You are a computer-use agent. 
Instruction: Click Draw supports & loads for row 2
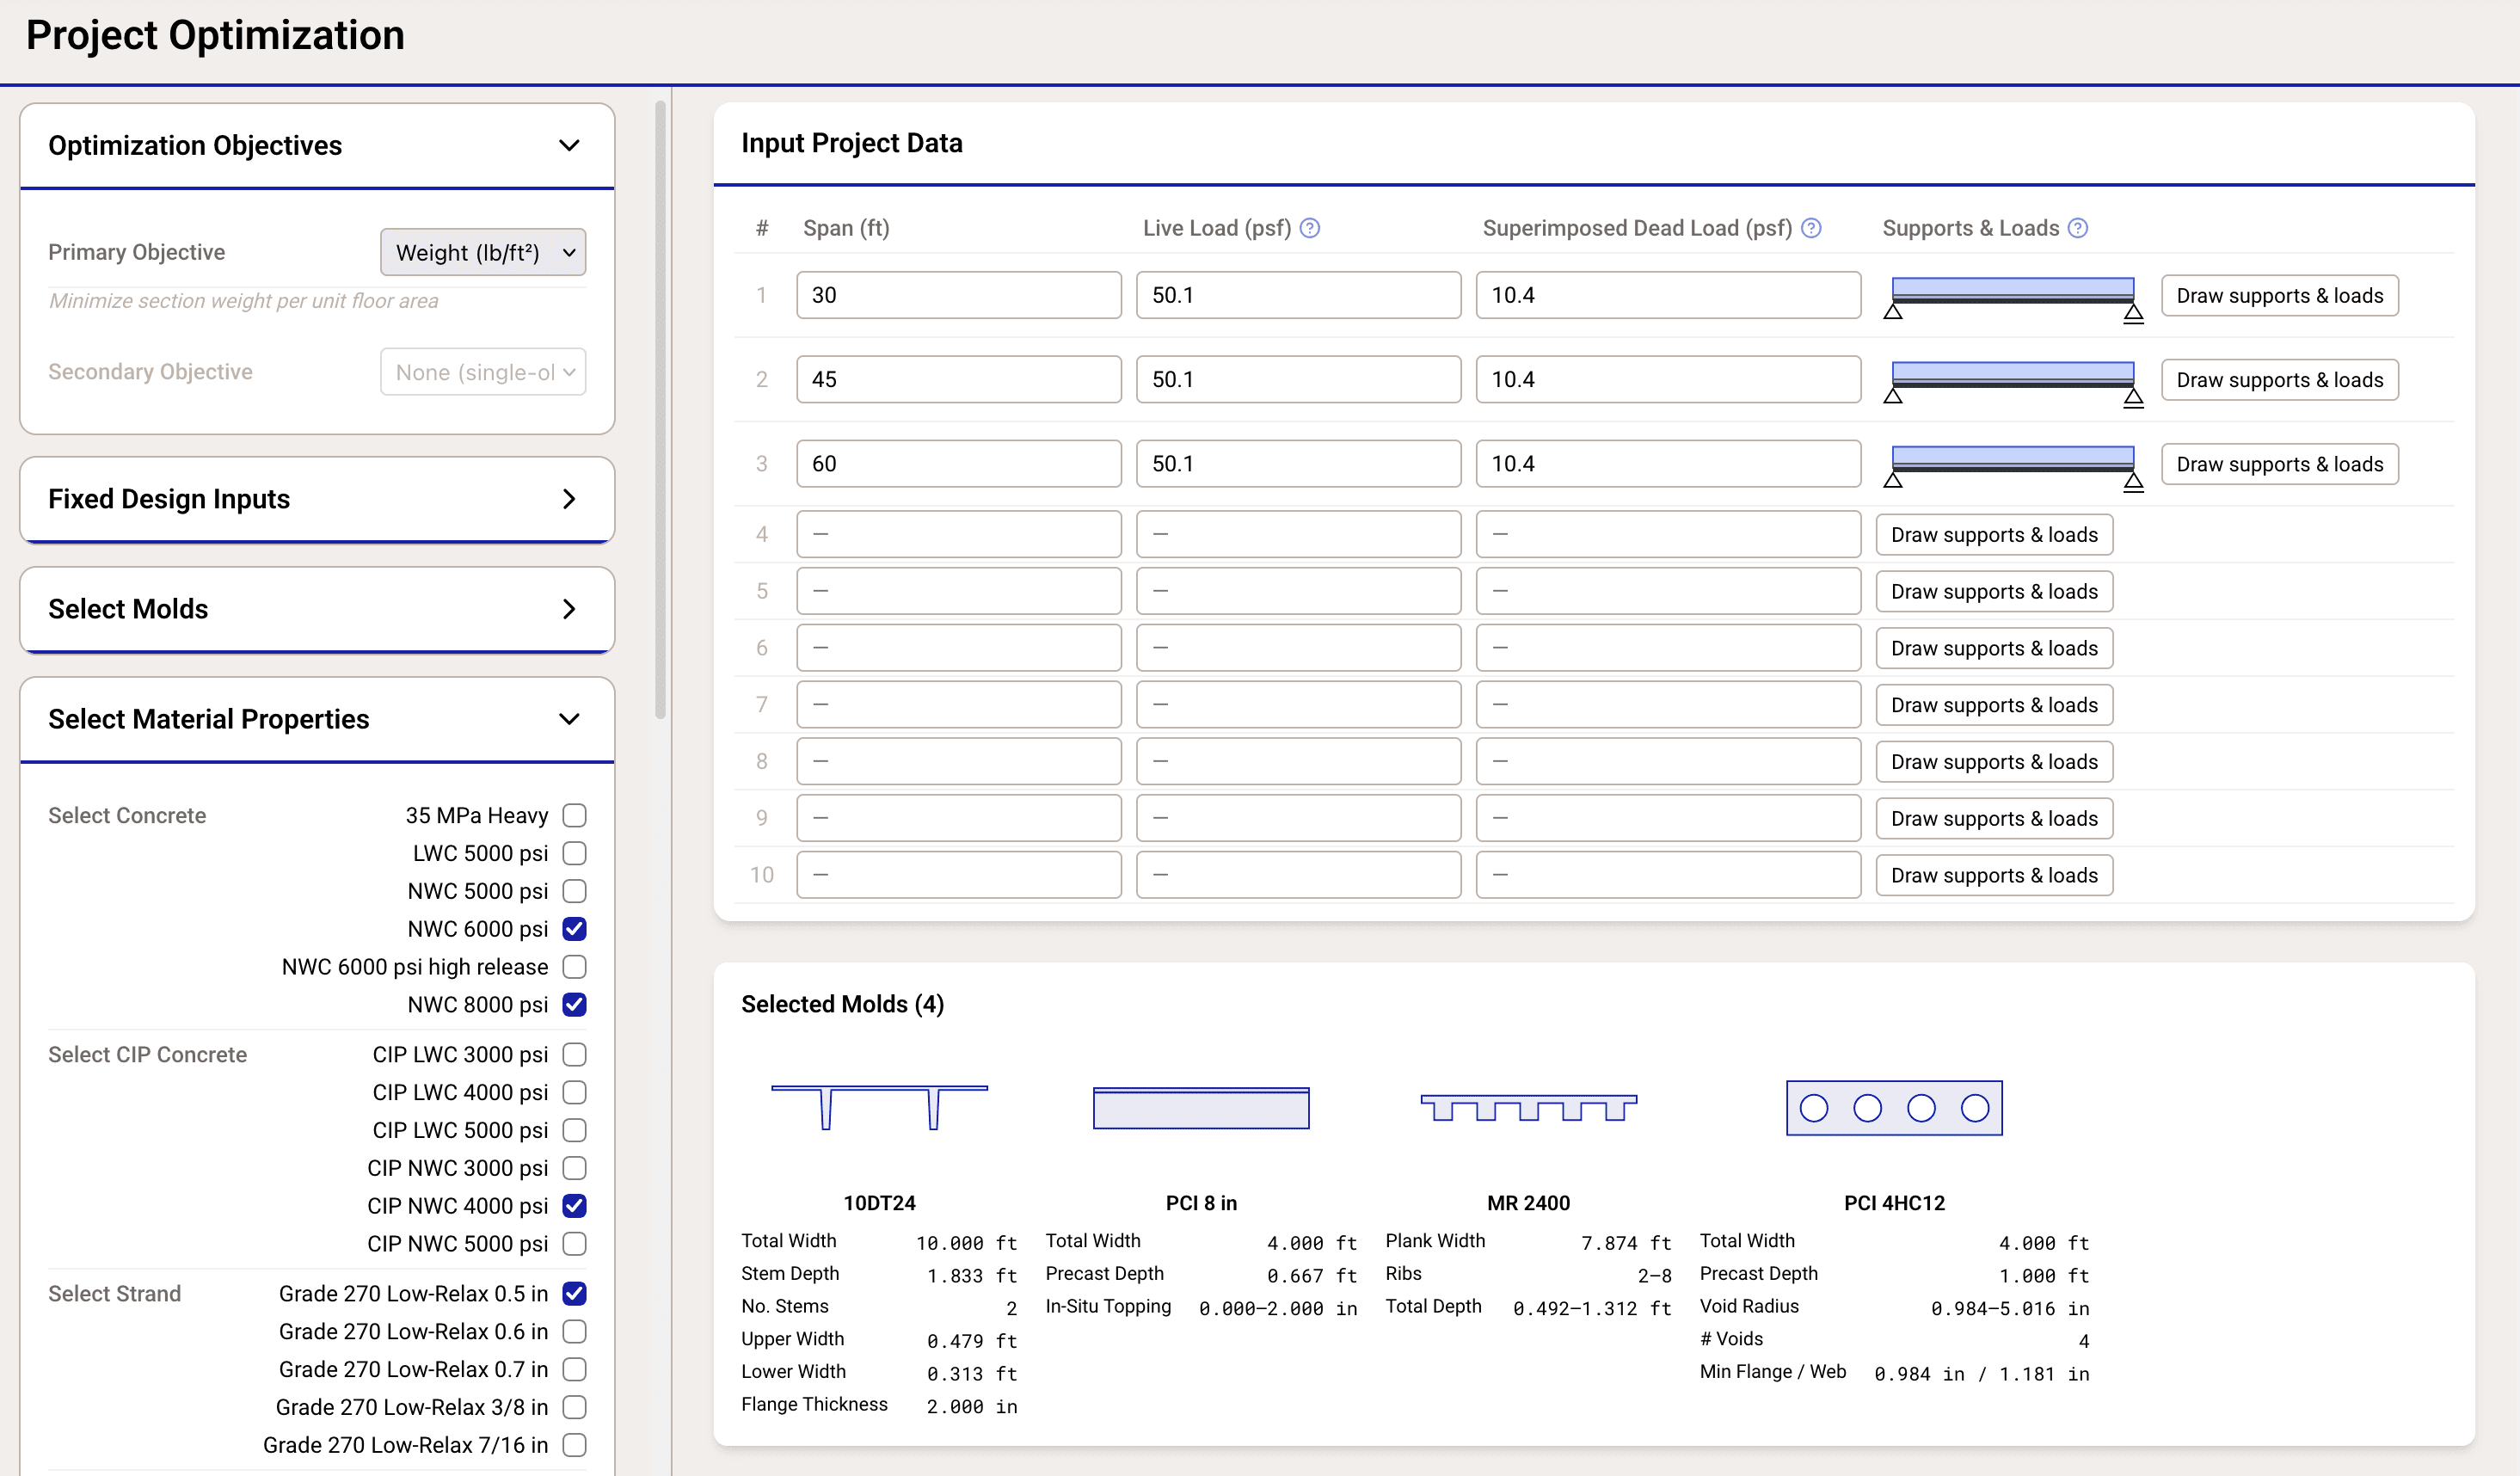coord(2279,380)
